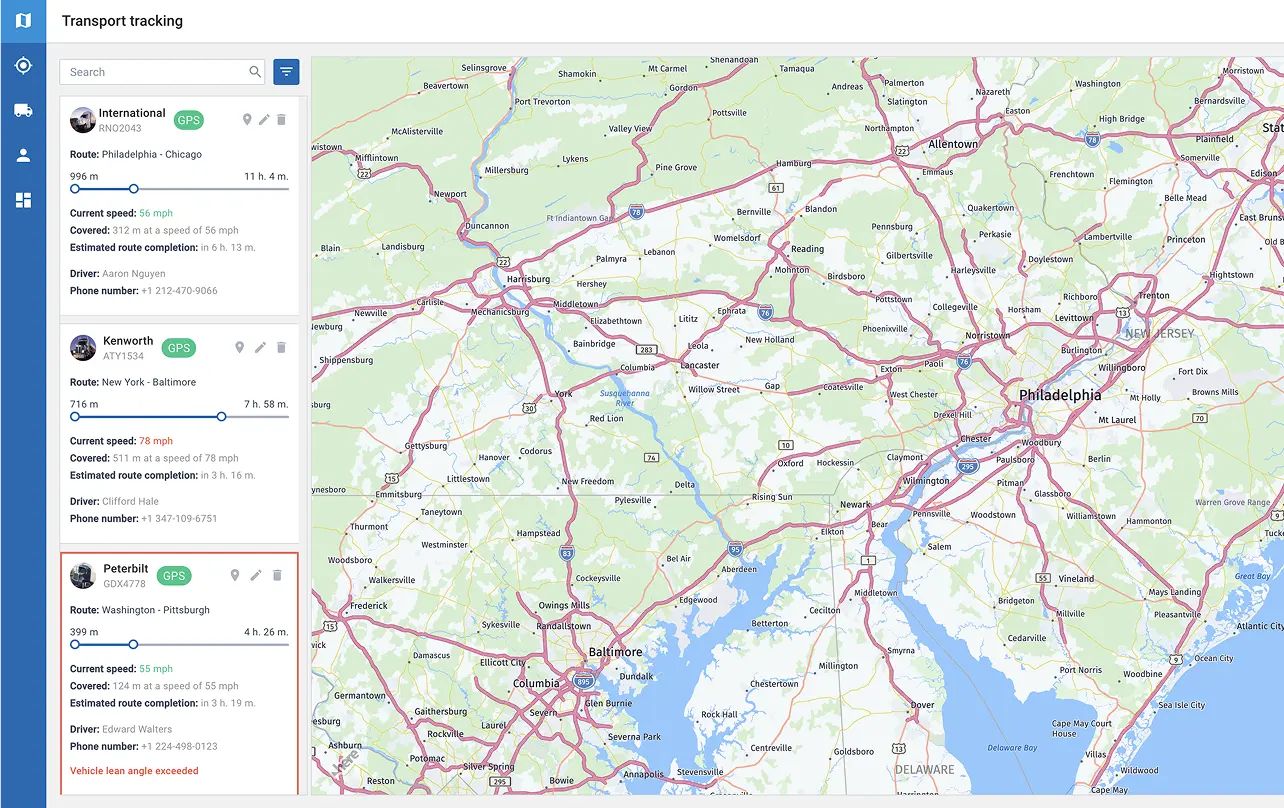Locate International truck on map
Screen dimensions: 1284x808
point(247,120)
